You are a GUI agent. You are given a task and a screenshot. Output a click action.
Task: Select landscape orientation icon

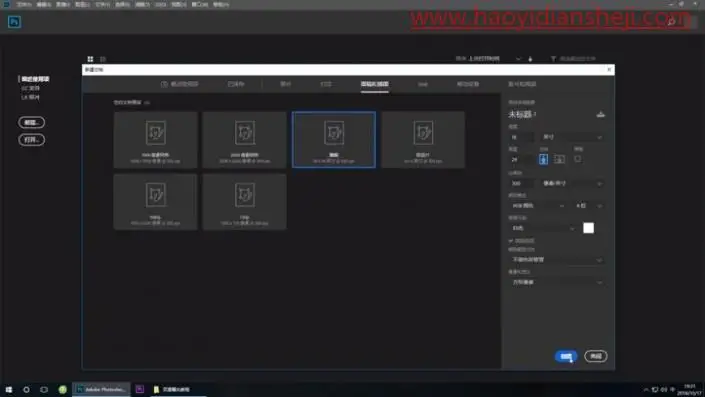click(x=559, y=159)
